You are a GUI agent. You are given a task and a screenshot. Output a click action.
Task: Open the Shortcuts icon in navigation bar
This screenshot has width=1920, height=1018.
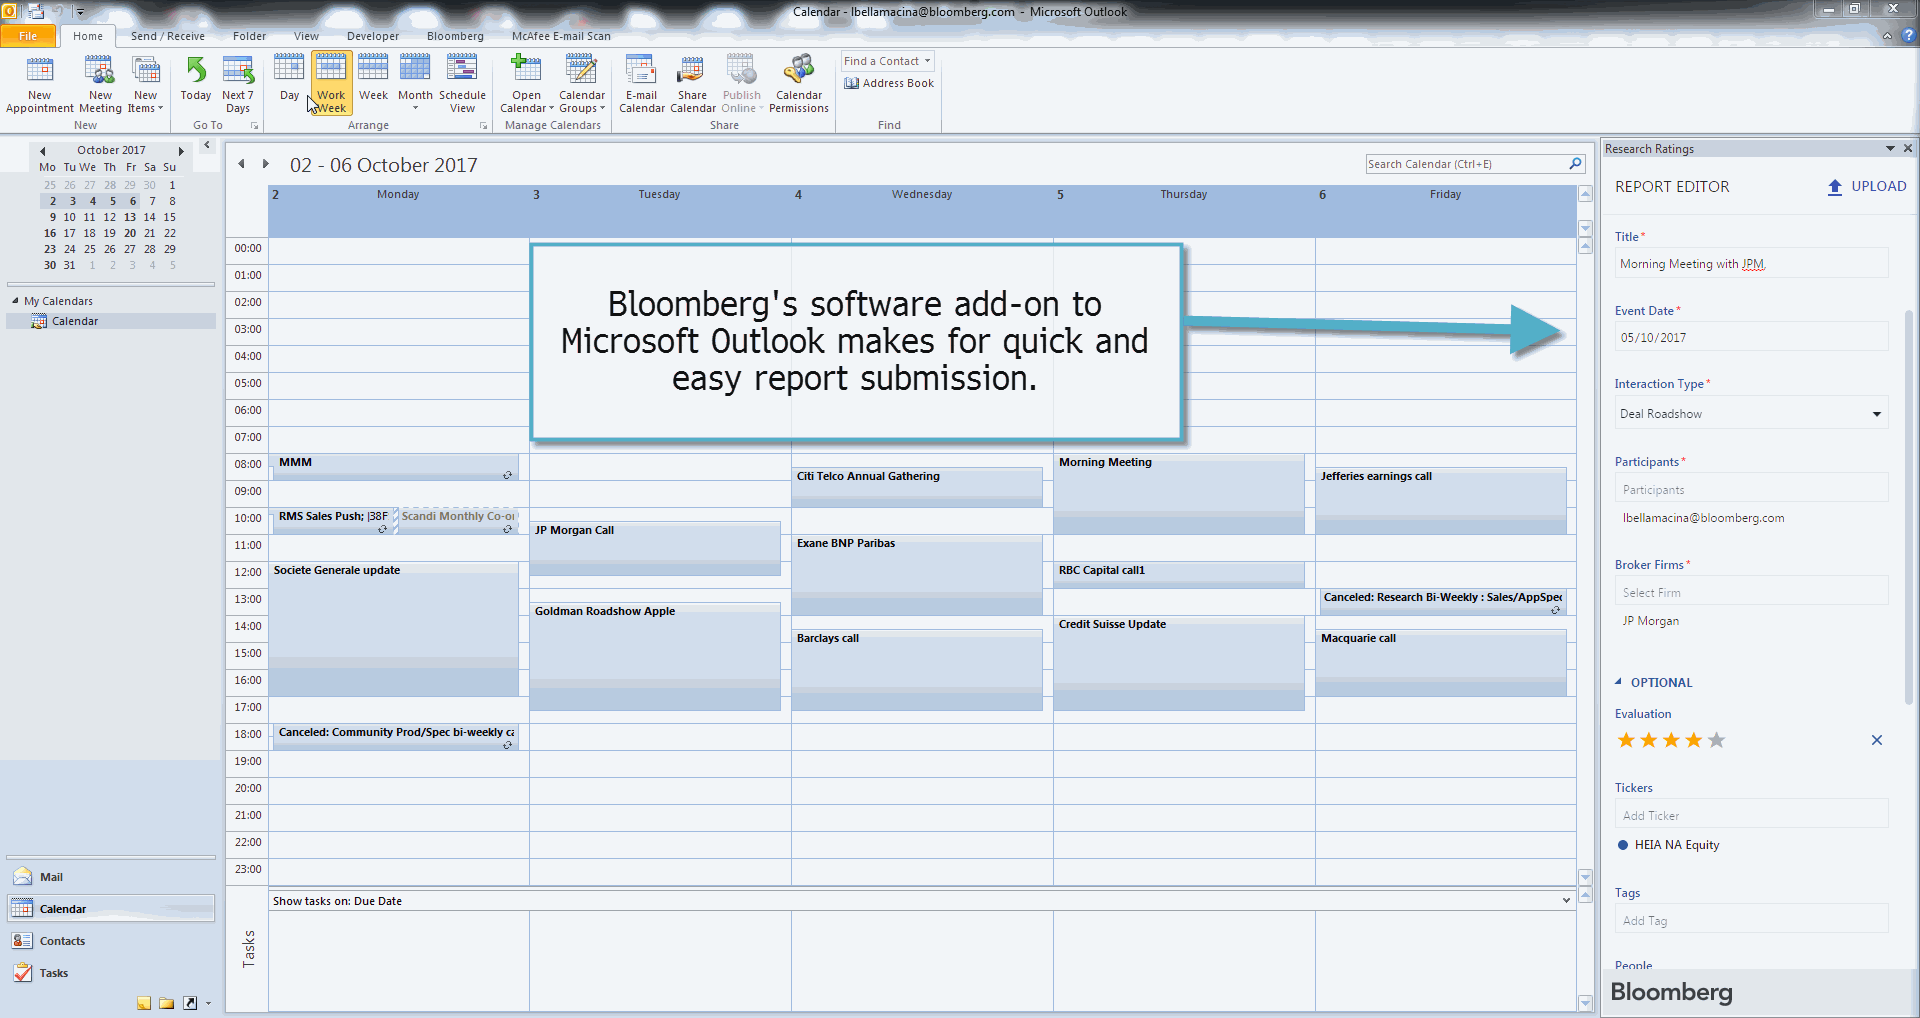[190, 1003]
